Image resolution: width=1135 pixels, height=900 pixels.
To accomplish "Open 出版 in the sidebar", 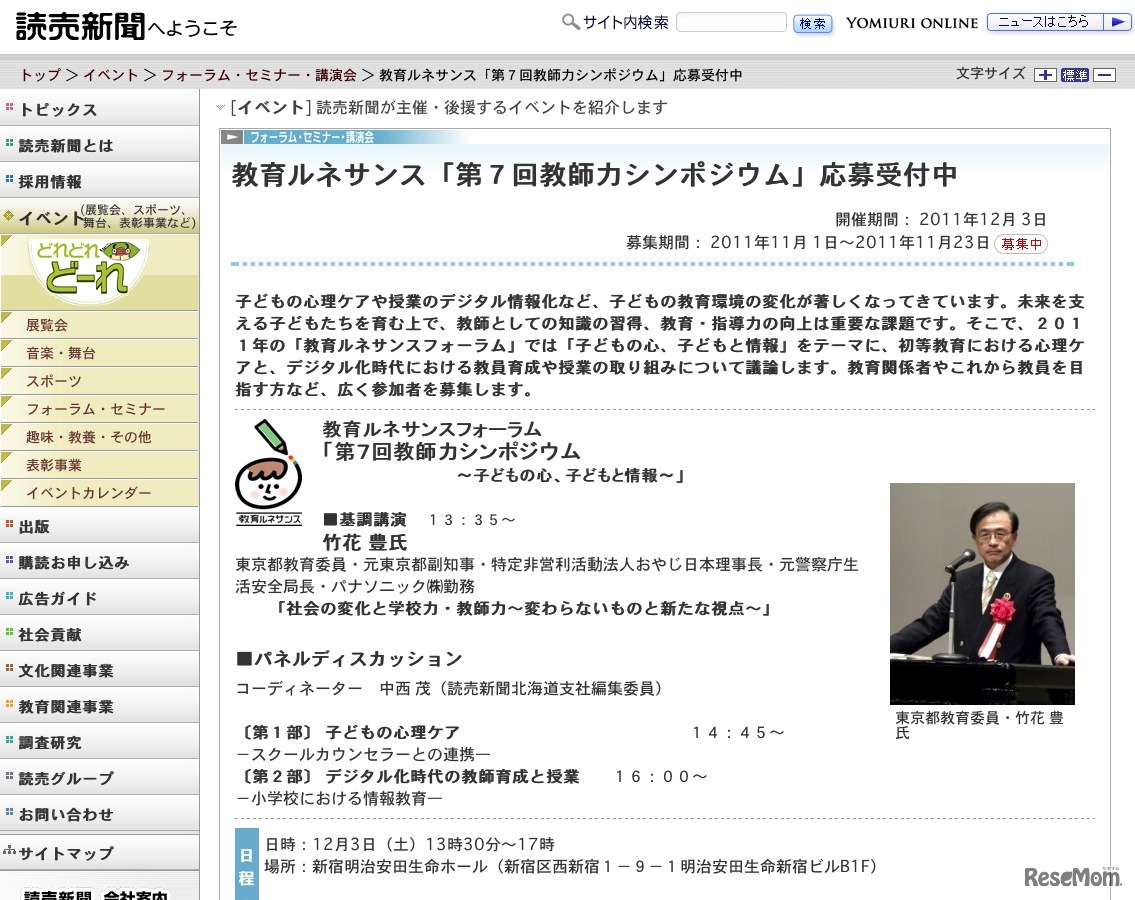I will pos(99,526).
